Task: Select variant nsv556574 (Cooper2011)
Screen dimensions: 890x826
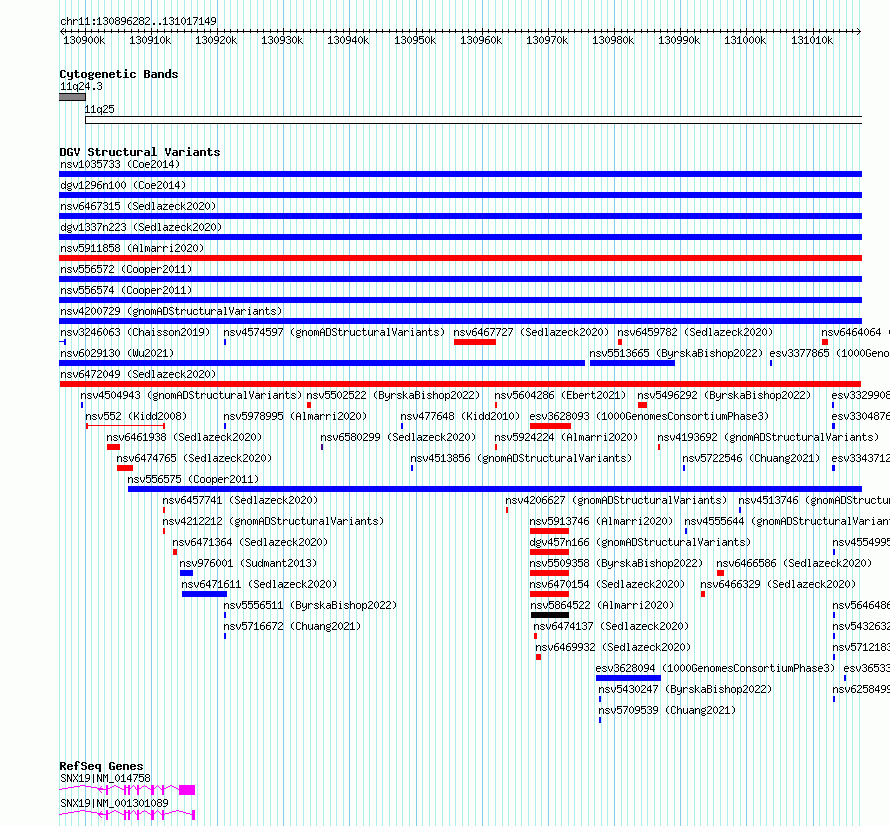Action: [x=460, y=300]
